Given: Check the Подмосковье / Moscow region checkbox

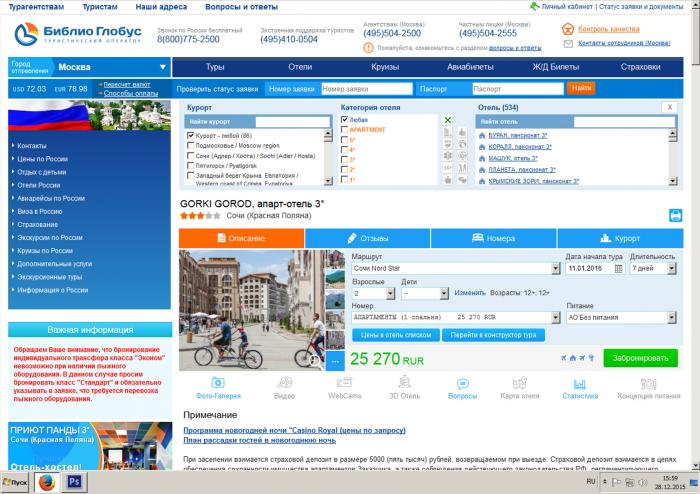Looking at the screenshot, I should click(191, 145).
